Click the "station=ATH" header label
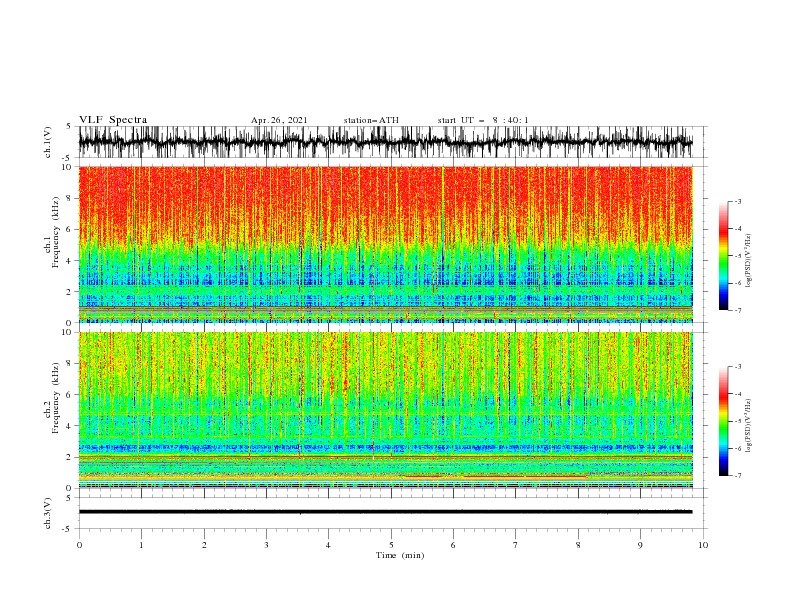The height and width of the screenshot is (612, 792). tap(371, 120)
